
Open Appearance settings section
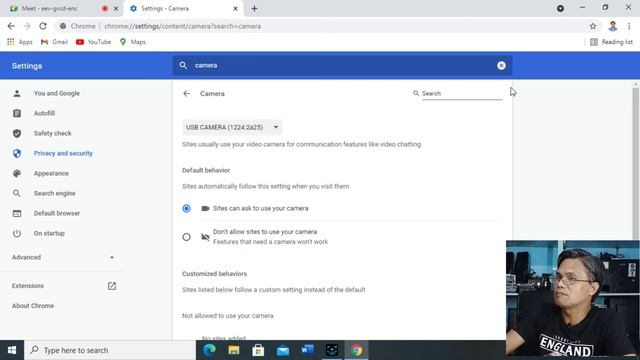point(51,173)
